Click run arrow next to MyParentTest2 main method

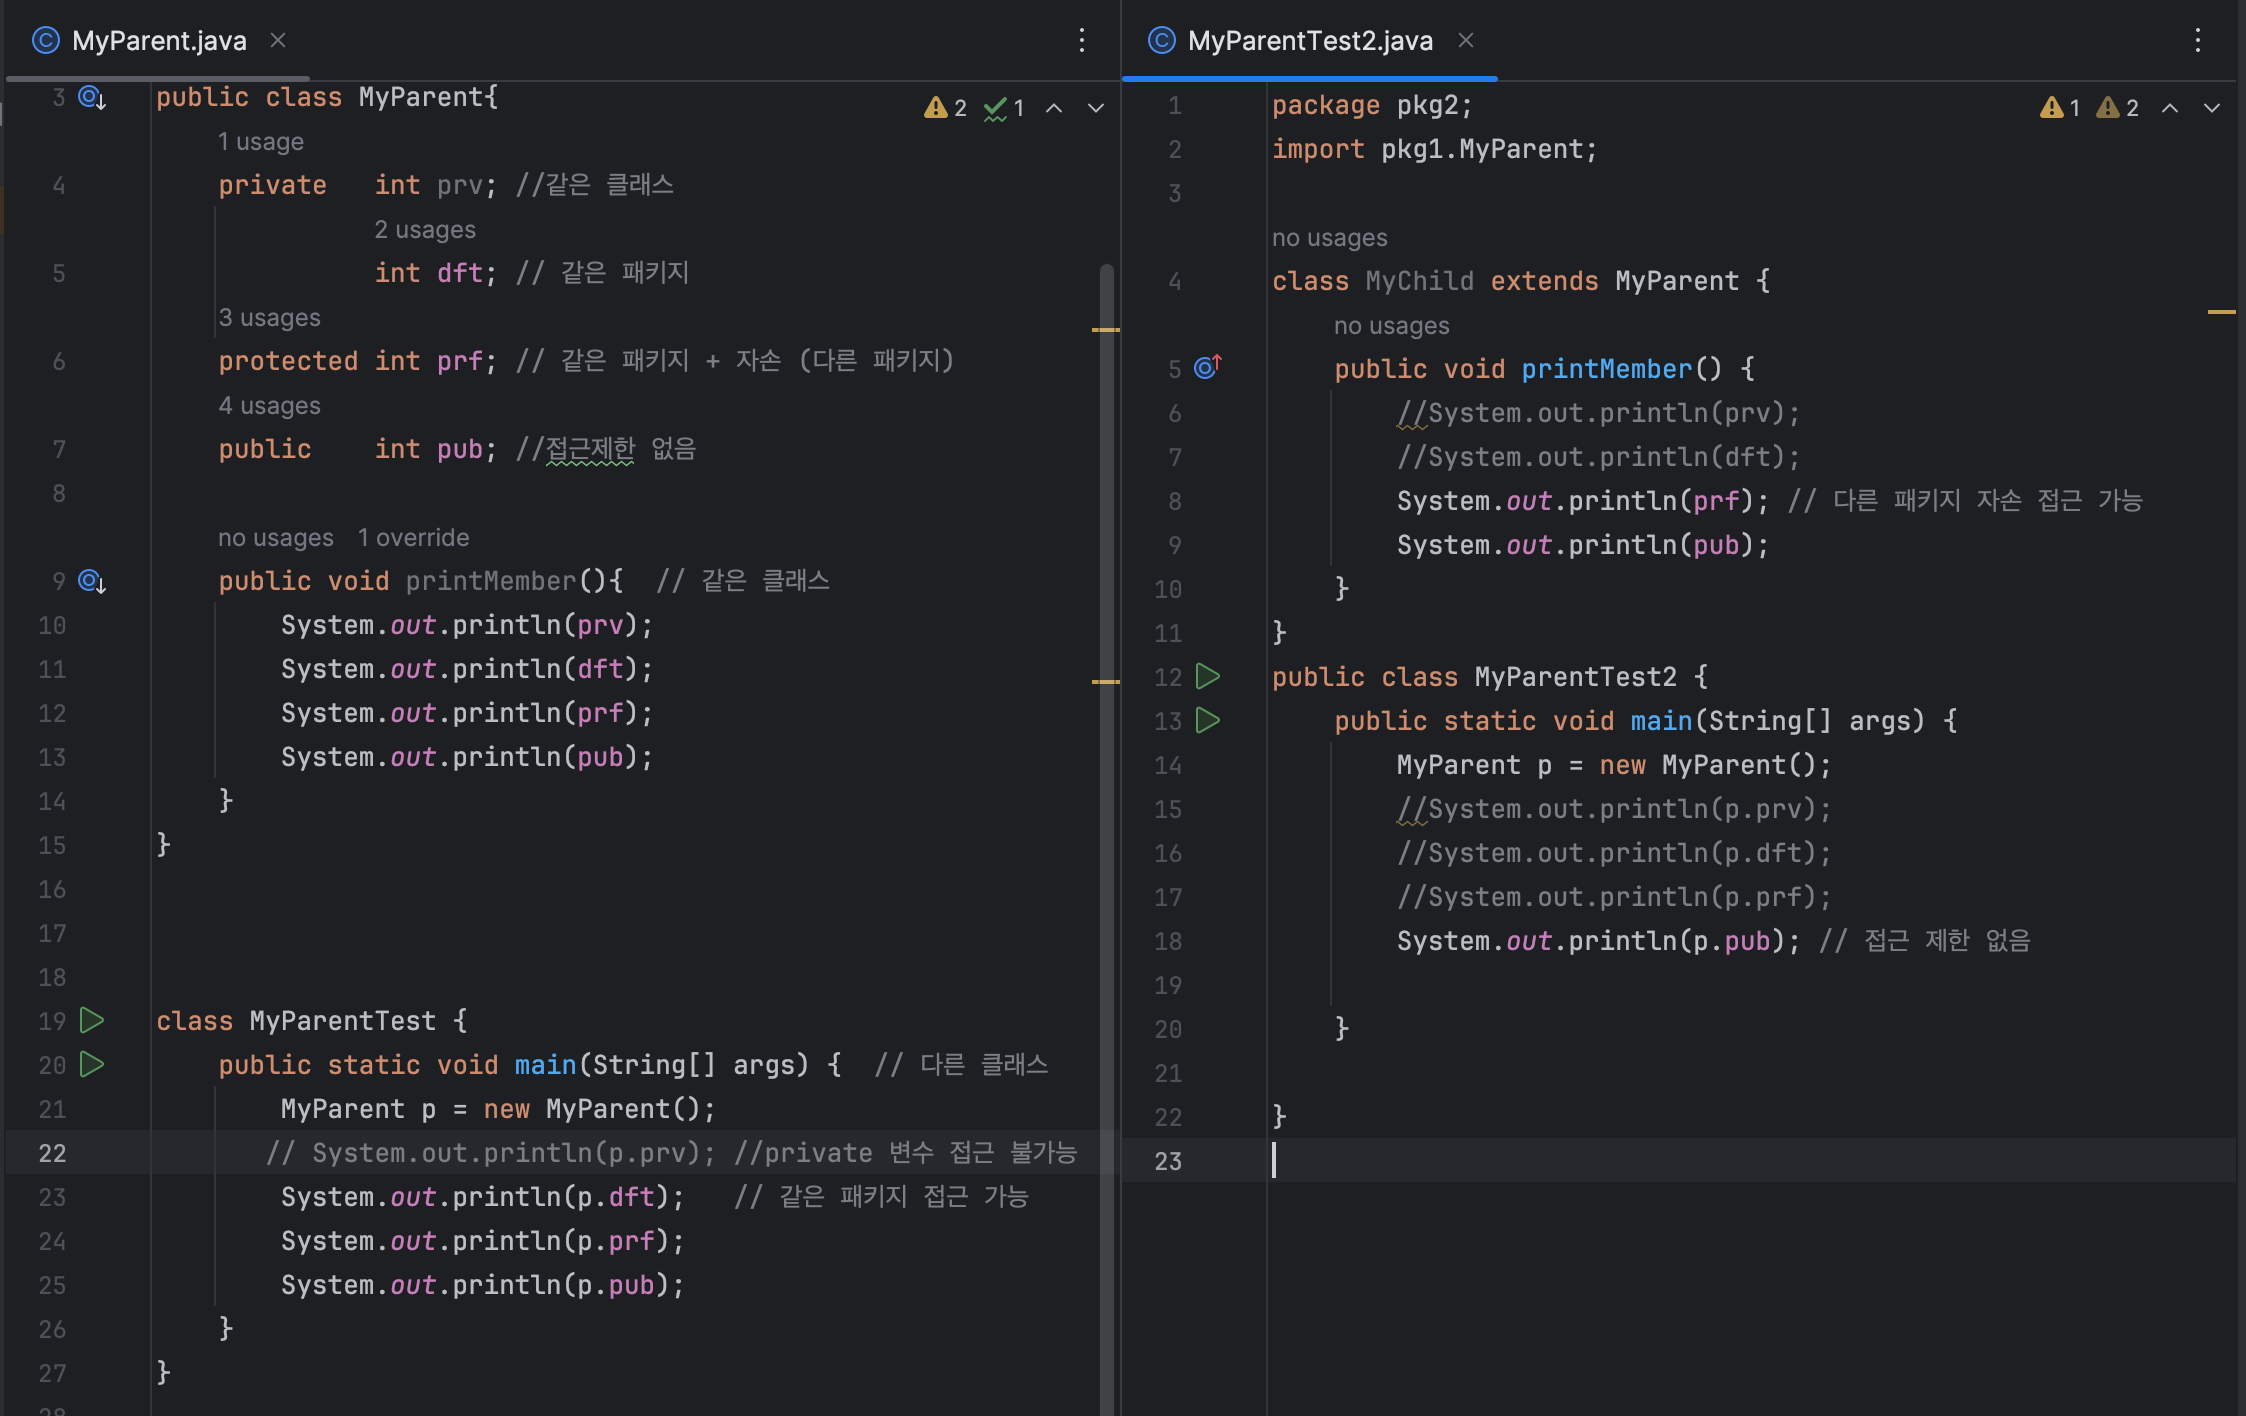coord(1208,721)
